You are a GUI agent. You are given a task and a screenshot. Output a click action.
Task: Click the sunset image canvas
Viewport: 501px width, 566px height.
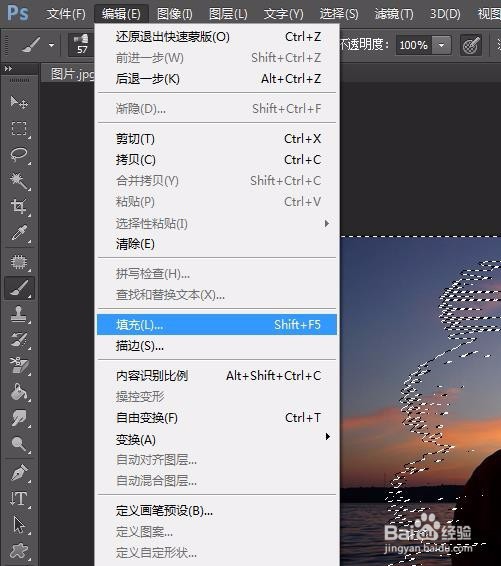coord(421,401)
